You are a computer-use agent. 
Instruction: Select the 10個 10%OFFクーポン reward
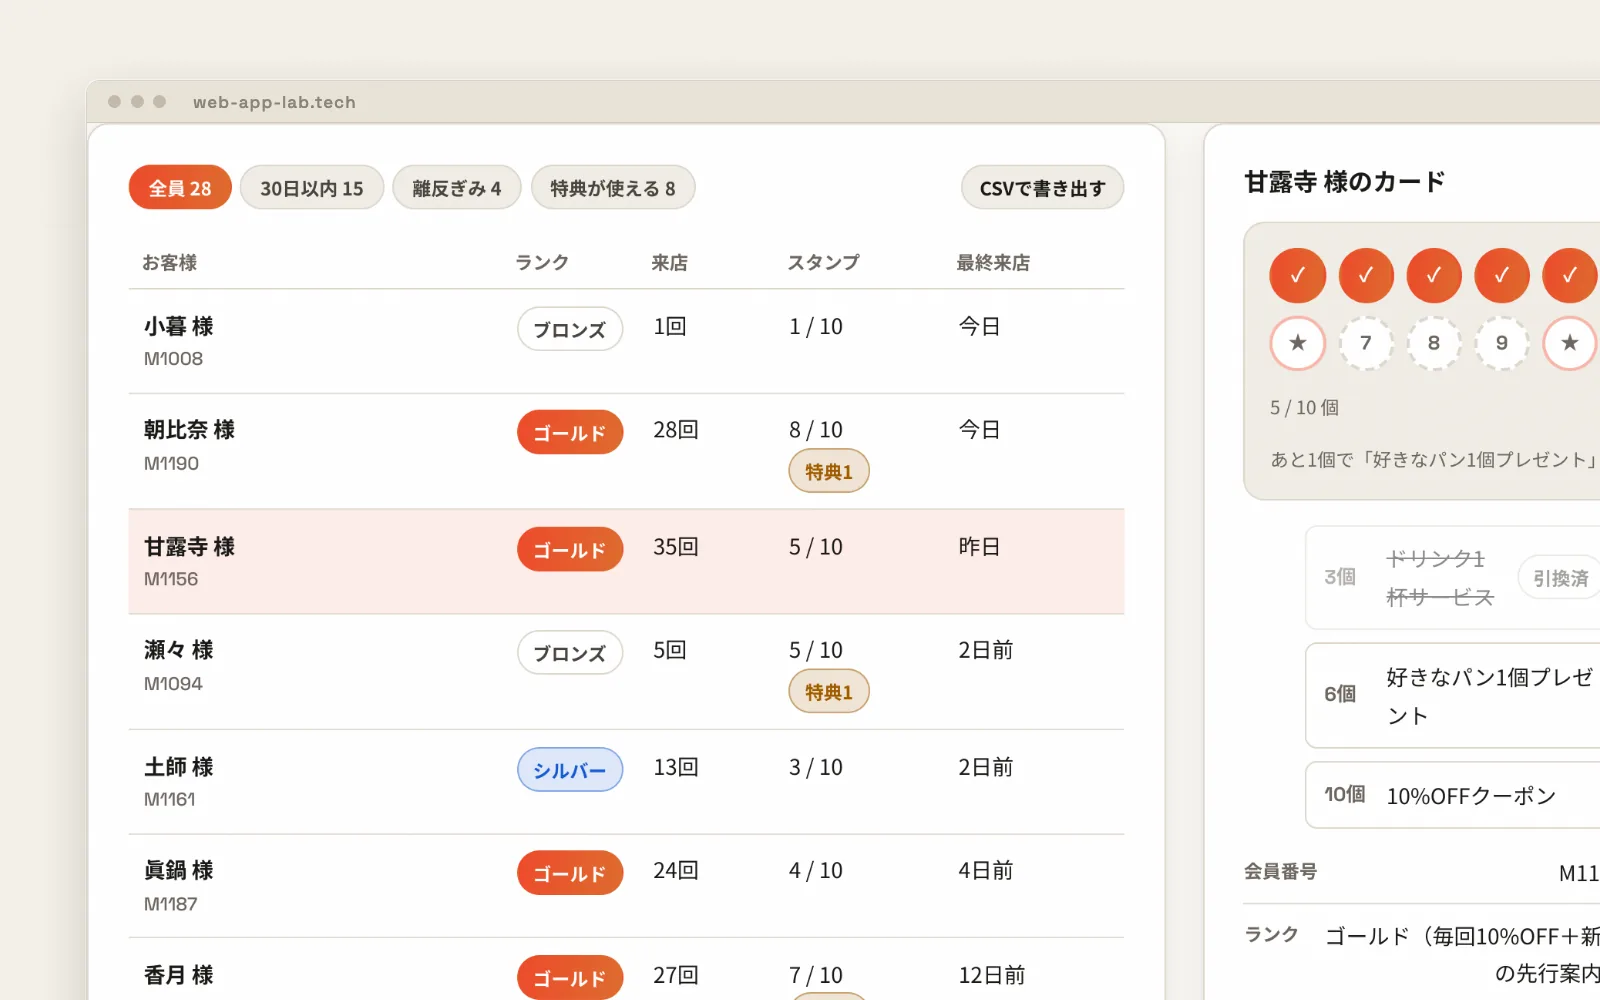pyautogui.click(x=1453, y=795)
